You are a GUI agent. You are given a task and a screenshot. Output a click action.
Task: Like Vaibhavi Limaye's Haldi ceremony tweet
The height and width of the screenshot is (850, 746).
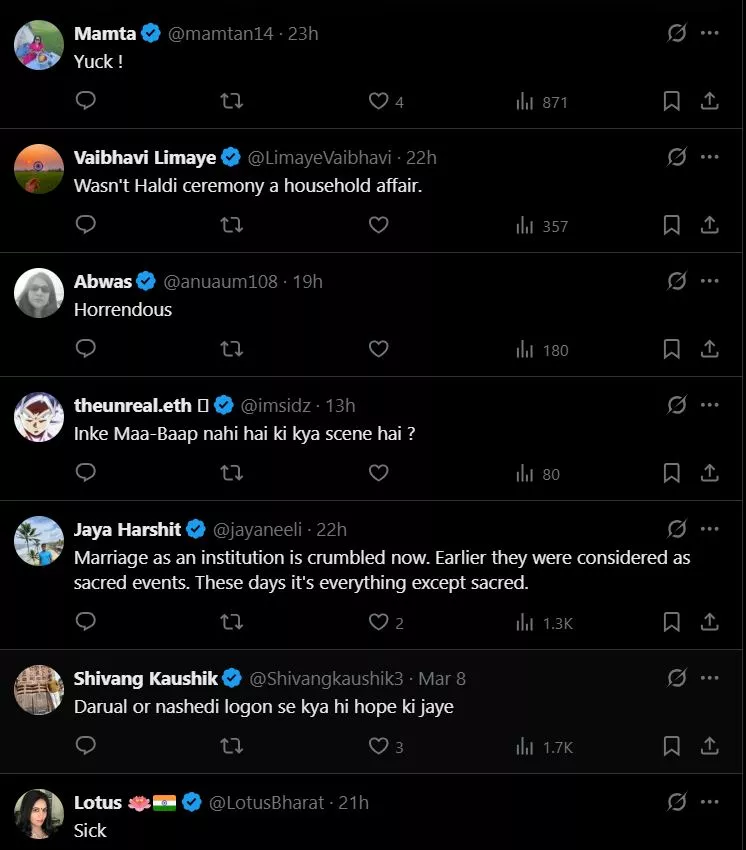(378, 225)
